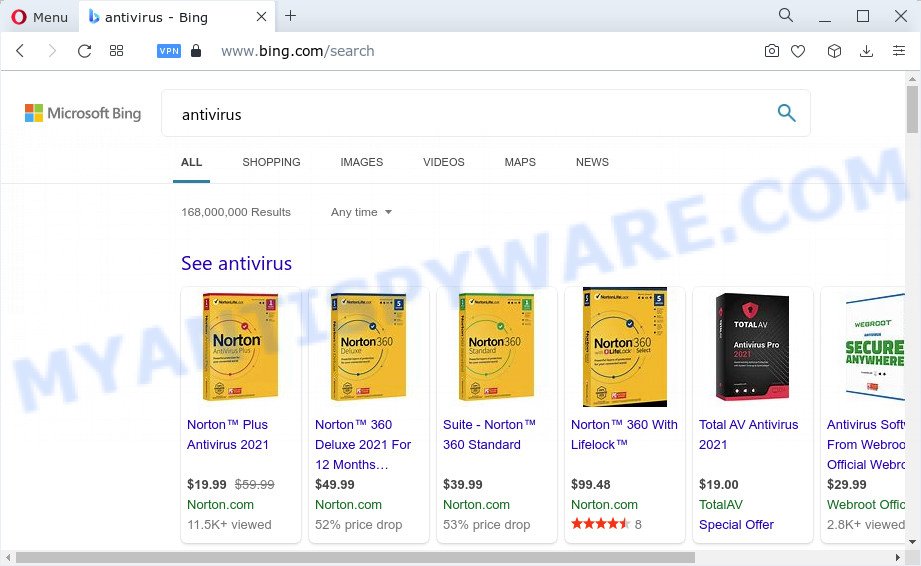Click the vertical scrollbar thumb
The image size is (921, 566).
coord(912,110)
